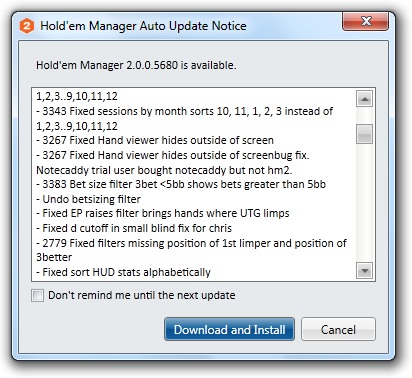The width and height of the screenshot is (412, 378).
Task: Click the dialog title bar text
Action: 143,26
